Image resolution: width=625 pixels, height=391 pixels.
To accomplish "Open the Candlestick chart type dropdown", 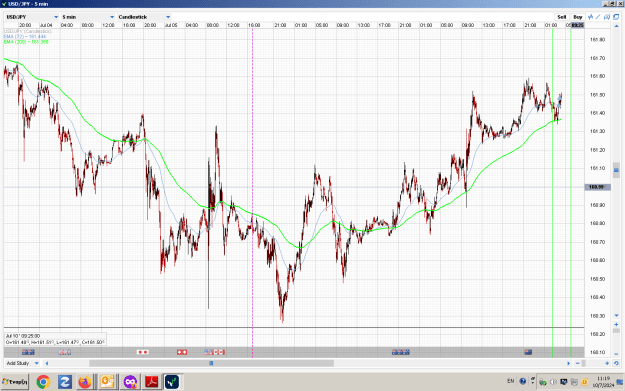I will click(x=144, y=17).
